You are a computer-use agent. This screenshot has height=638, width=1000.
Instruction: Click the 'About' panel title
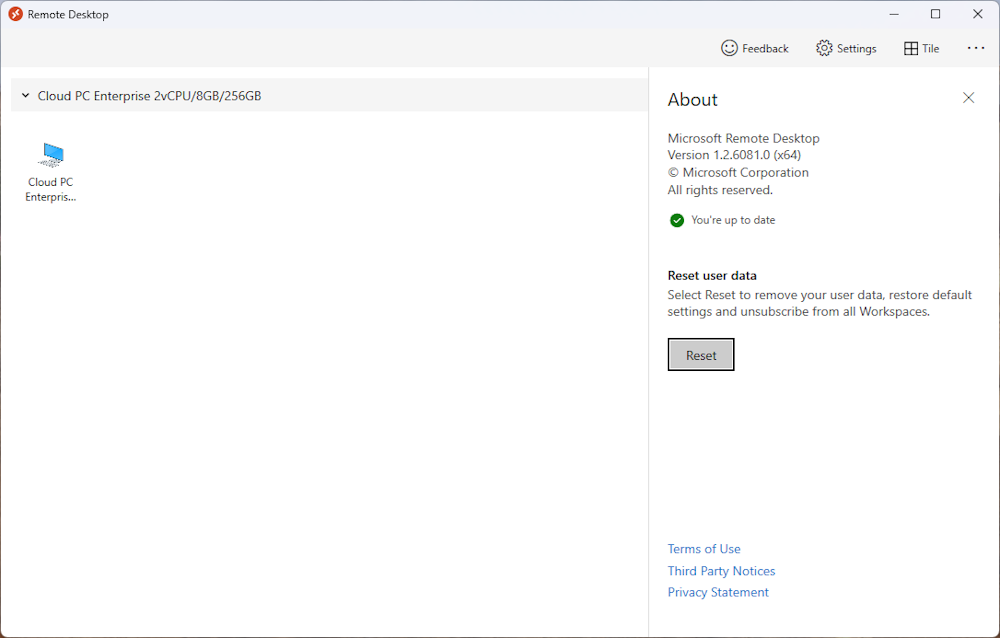pos(693,100)
